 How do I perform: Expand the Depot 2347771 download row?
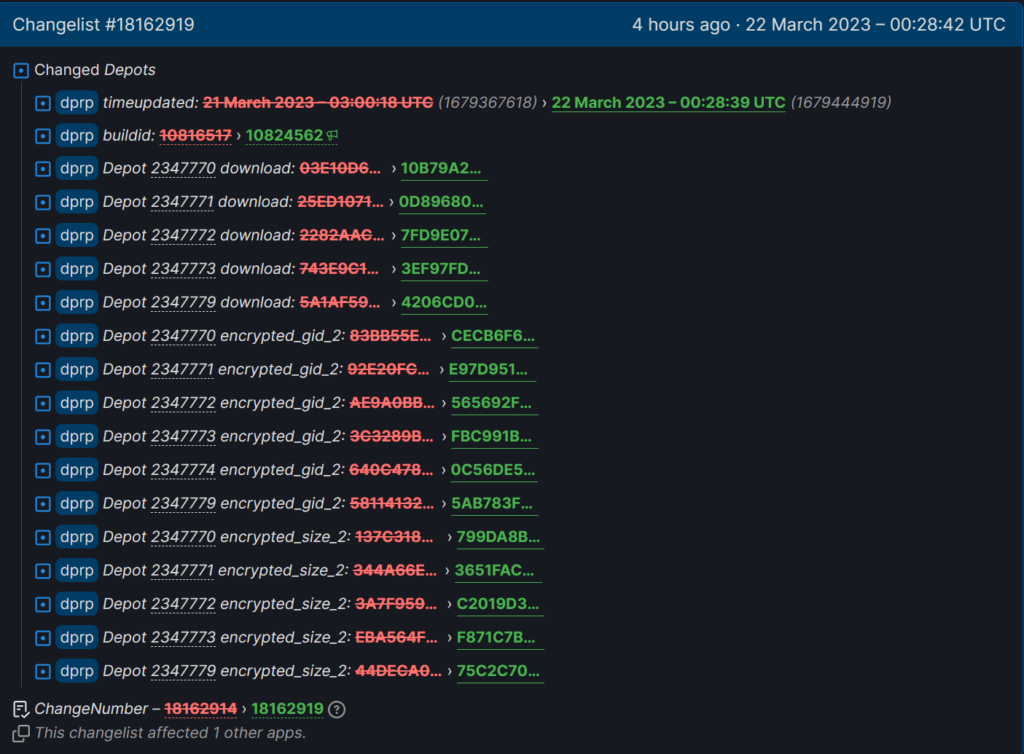point(42,202)
